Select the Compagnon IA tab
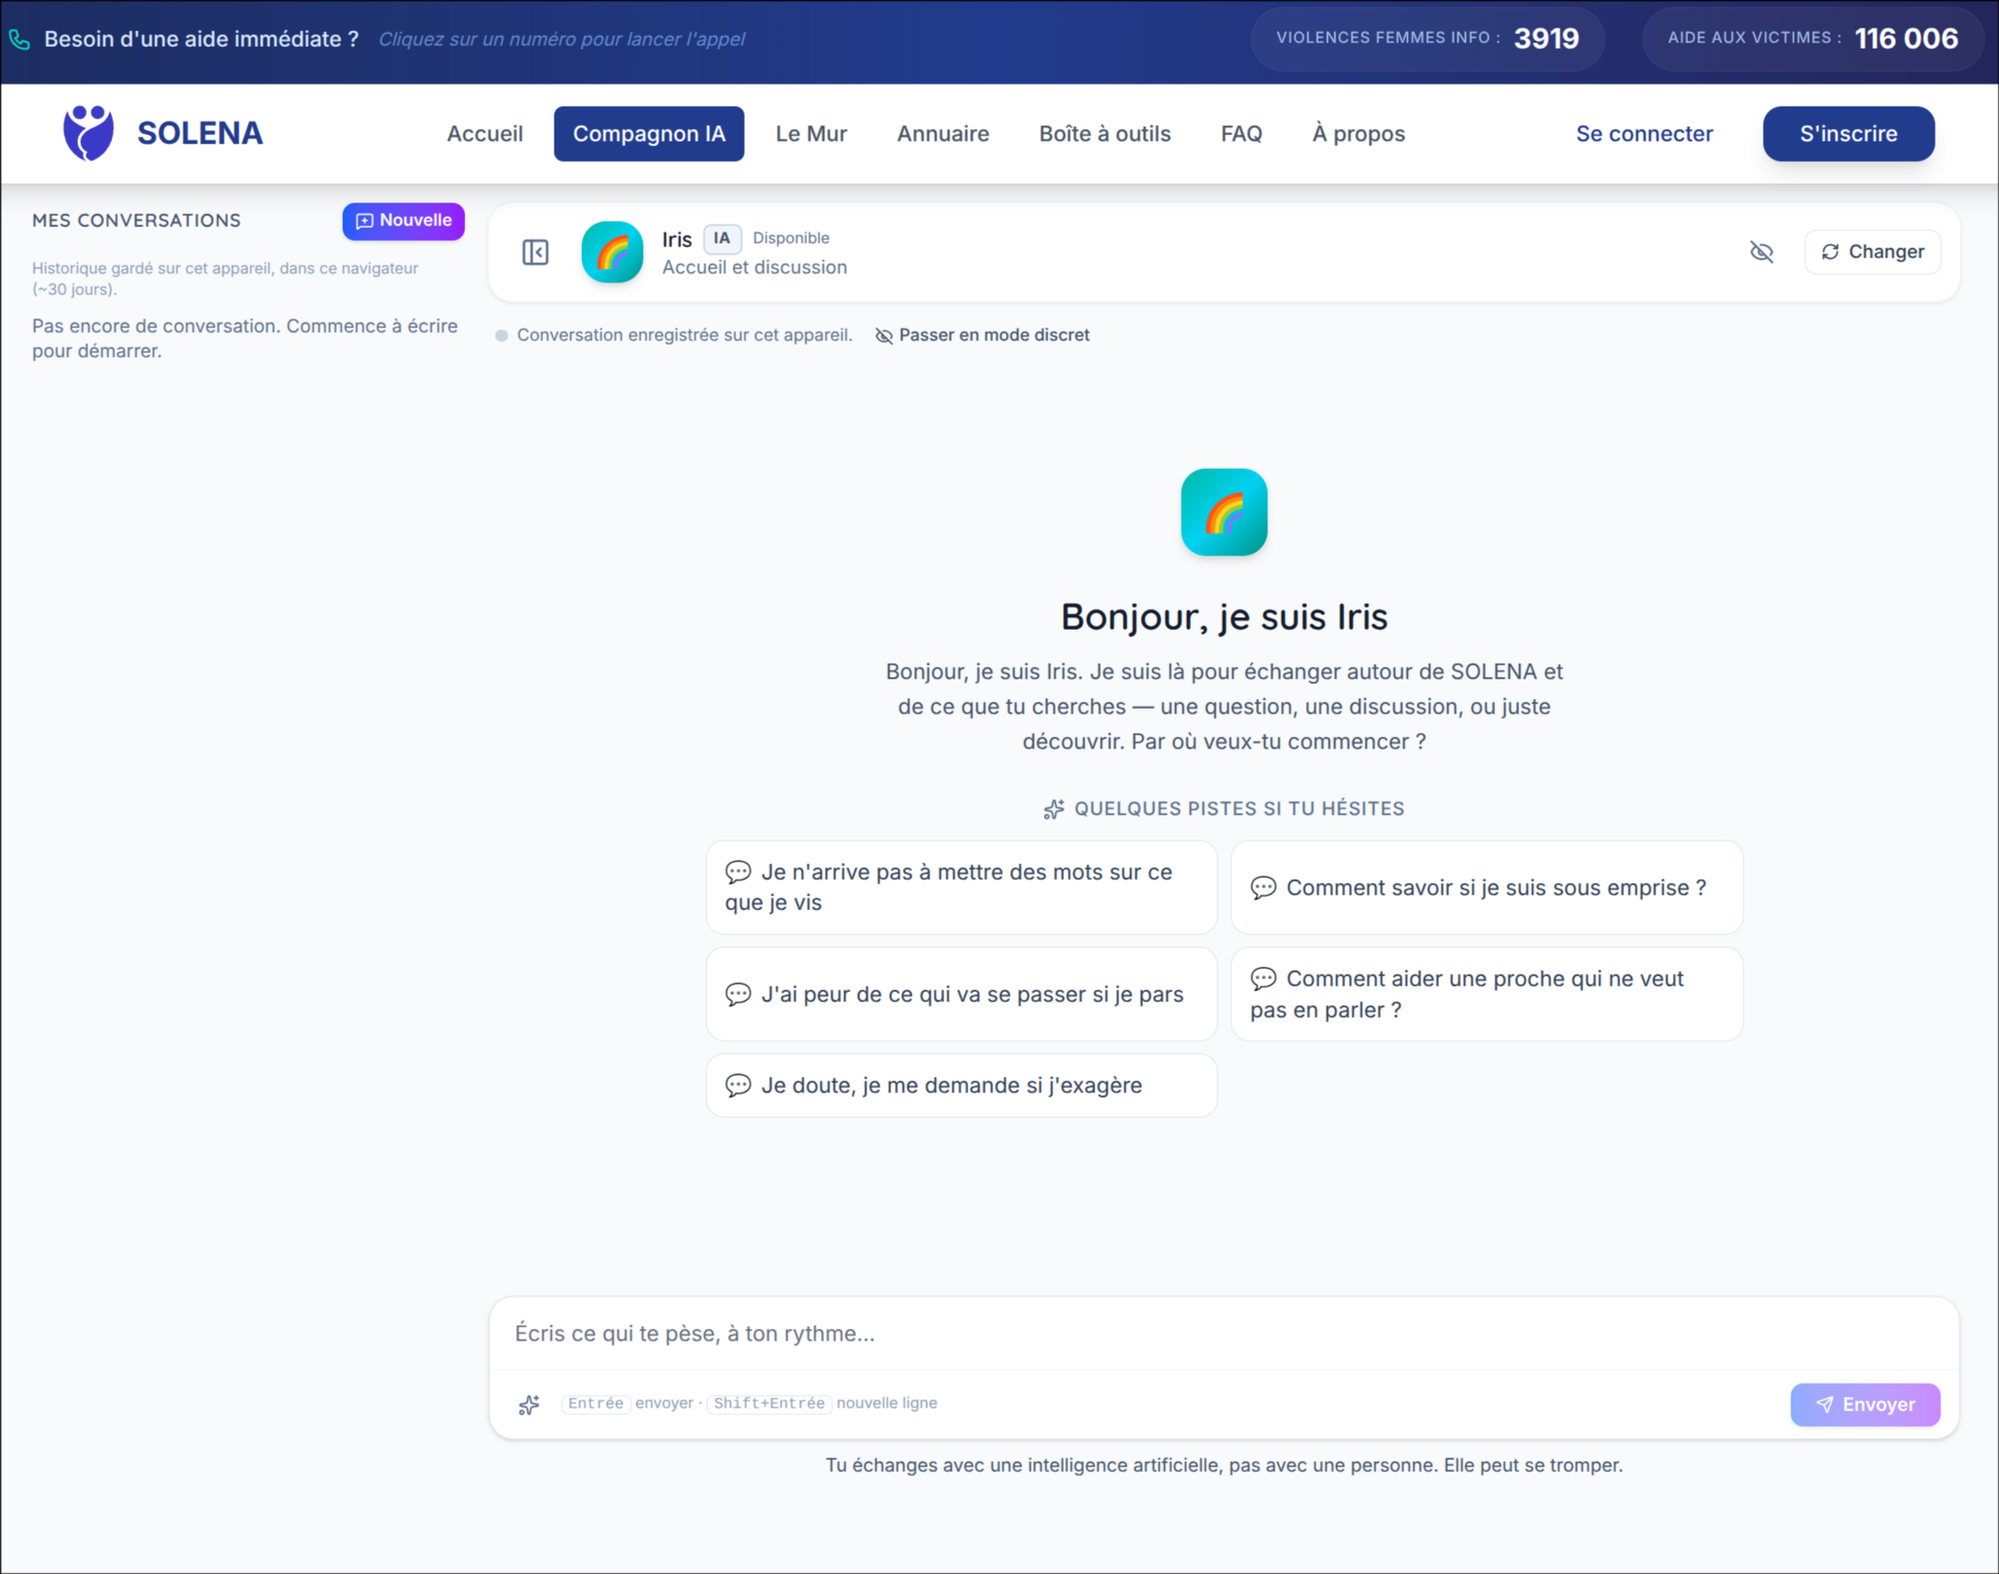The image size is (1999, 1574). (x=649, y=133)
